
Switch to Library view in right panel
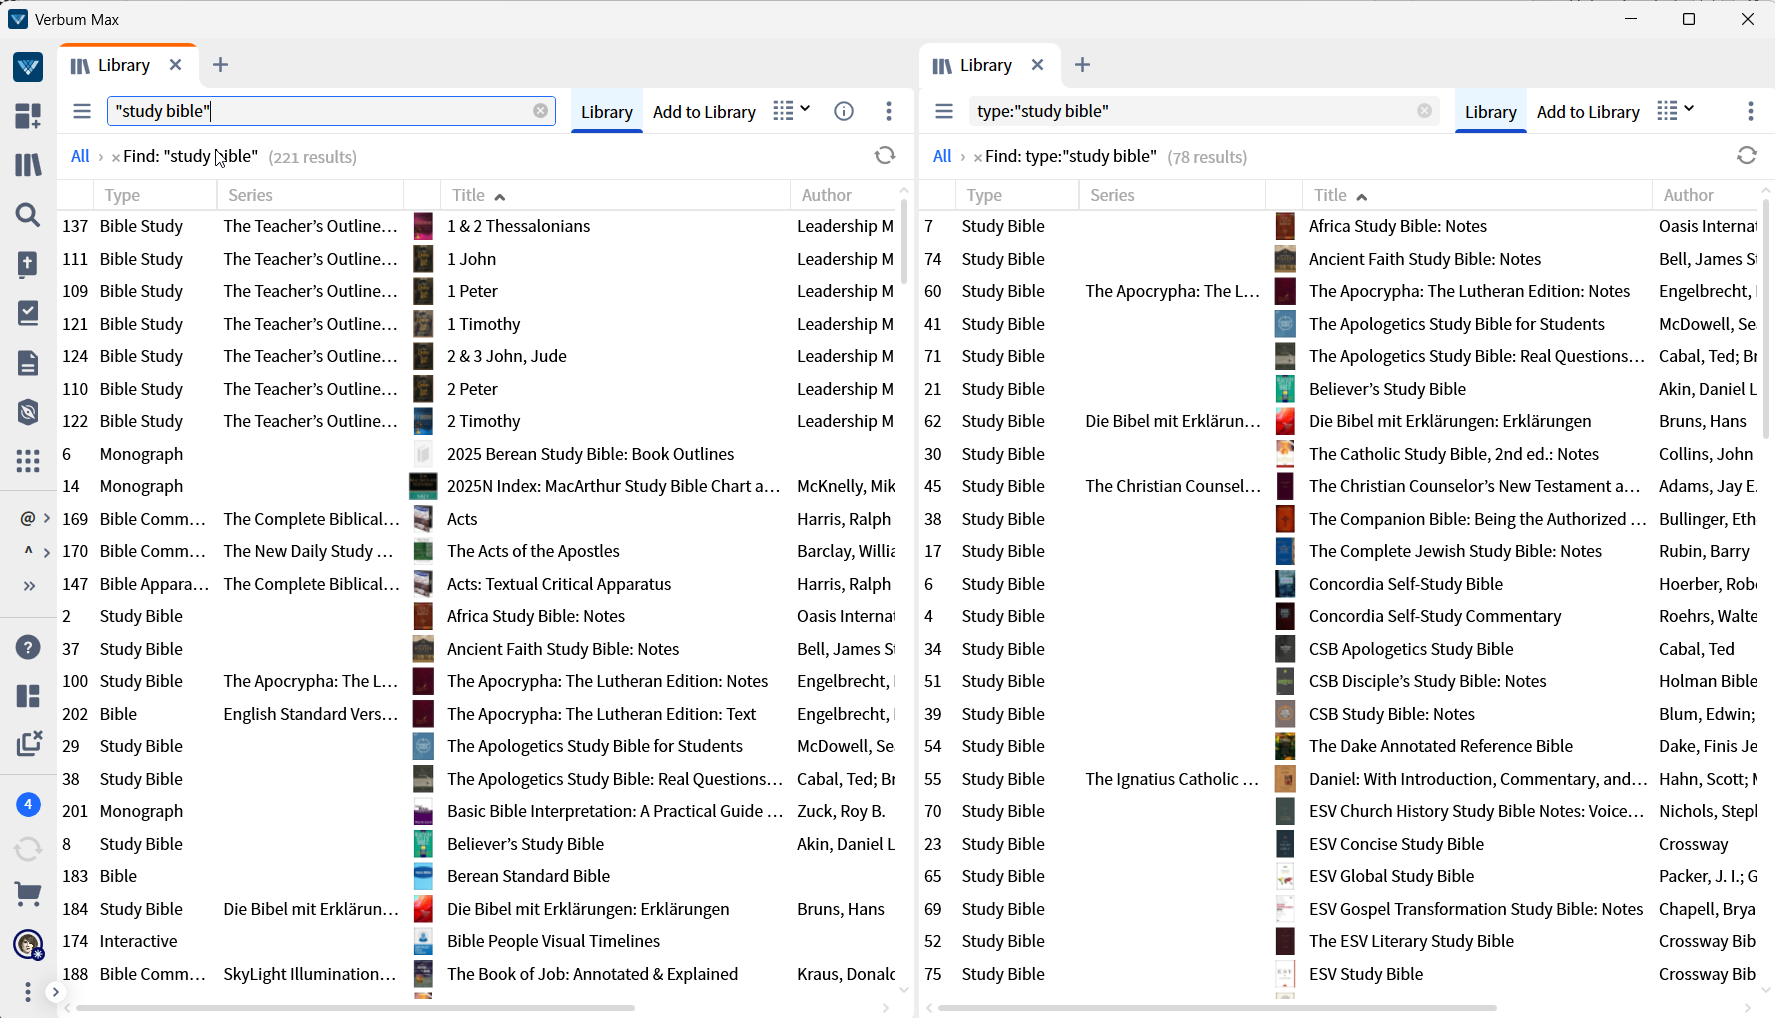[1491, 112]
